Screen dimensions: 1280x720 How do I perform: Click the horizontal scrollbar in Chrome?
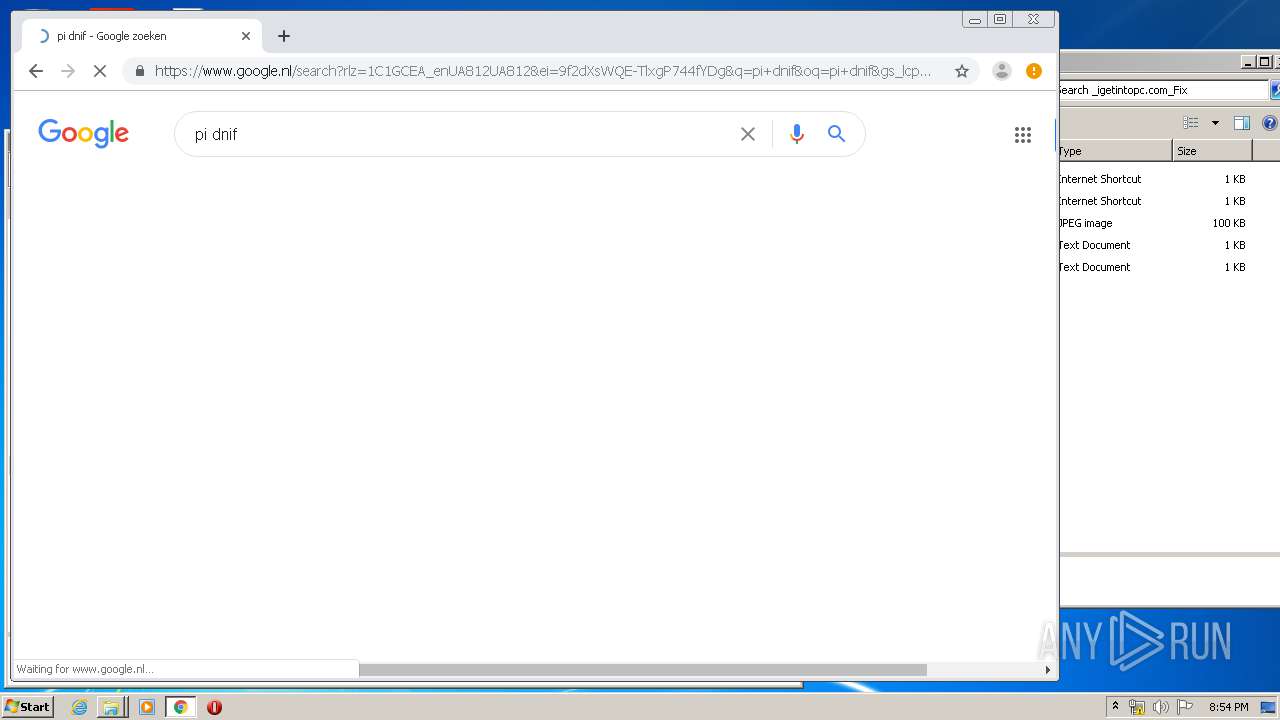point(643,670)
